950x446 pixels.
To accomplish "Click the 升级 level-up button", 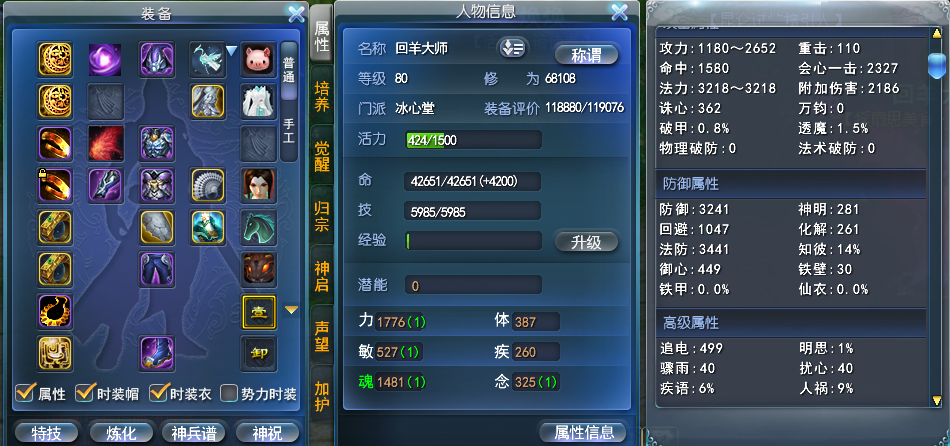I will point(586,242).
